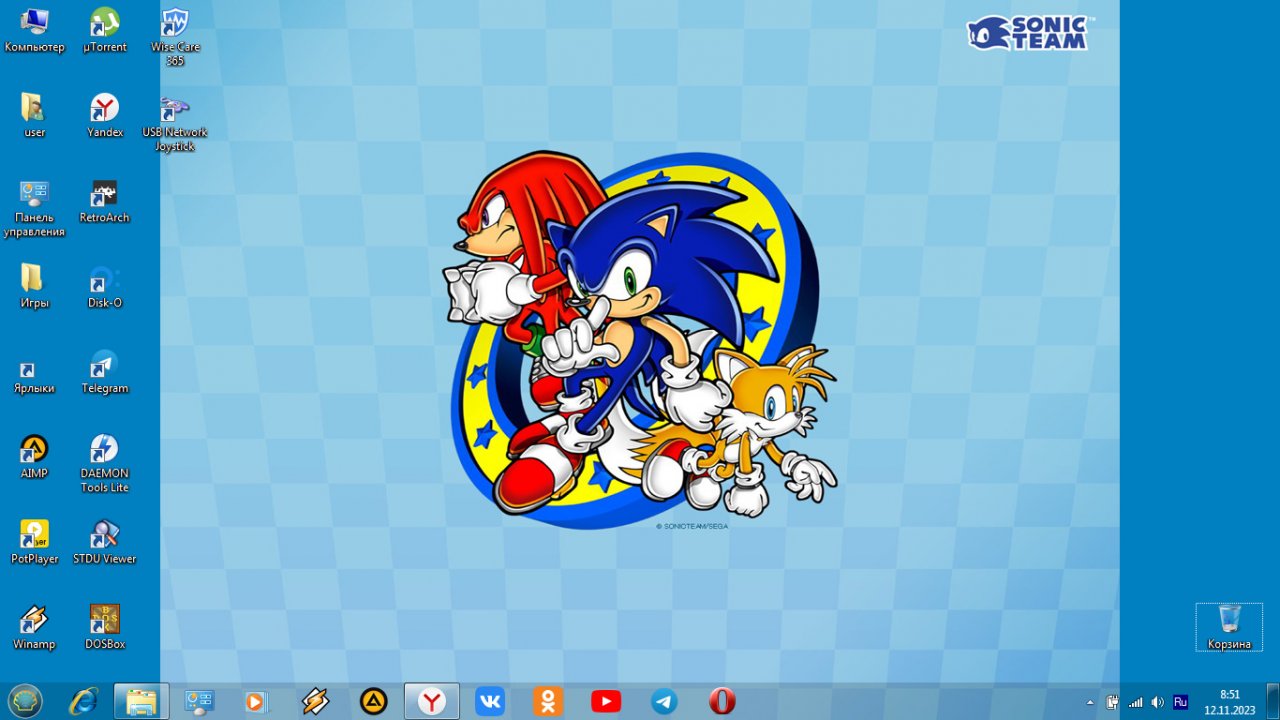Open the Disk-O desktop shortcut
This screenshot has width=1280, height=720.
pyautogui.click(x=105, y=287)
